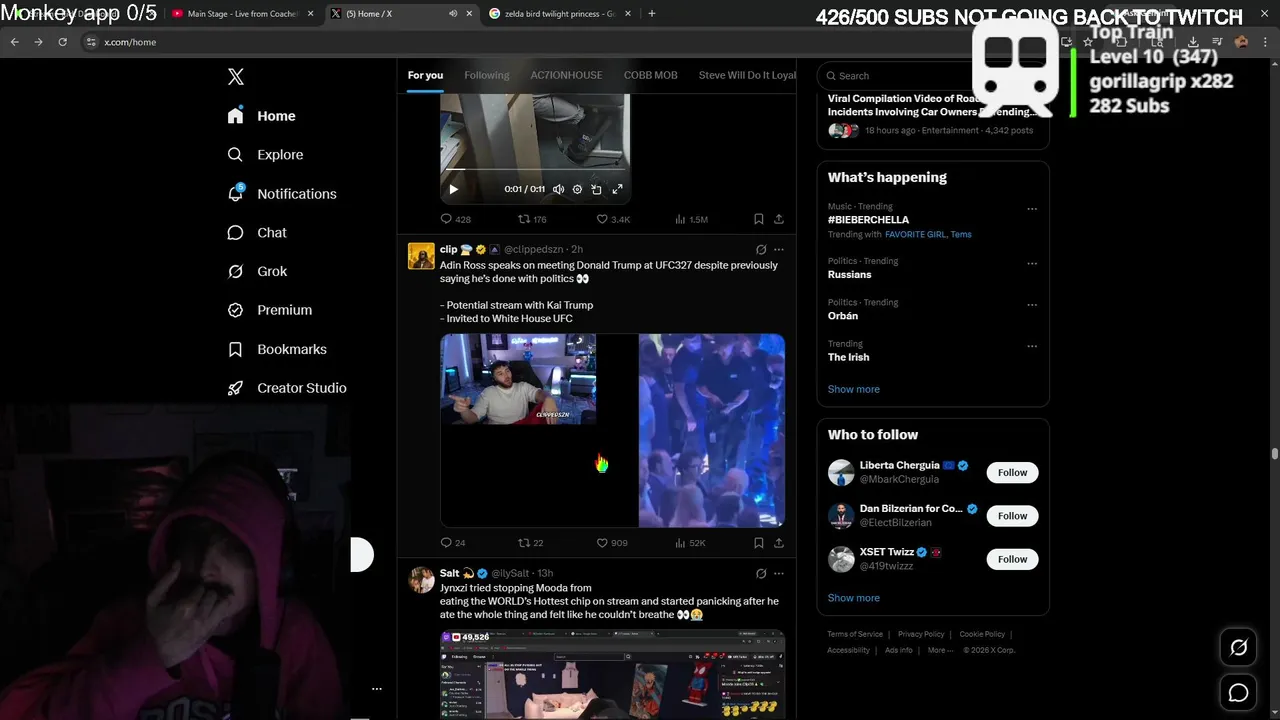This screenshot has height=720, width=1280.
Task: Reply to the clip post with 24 replies
Action: tap(453, 543)
